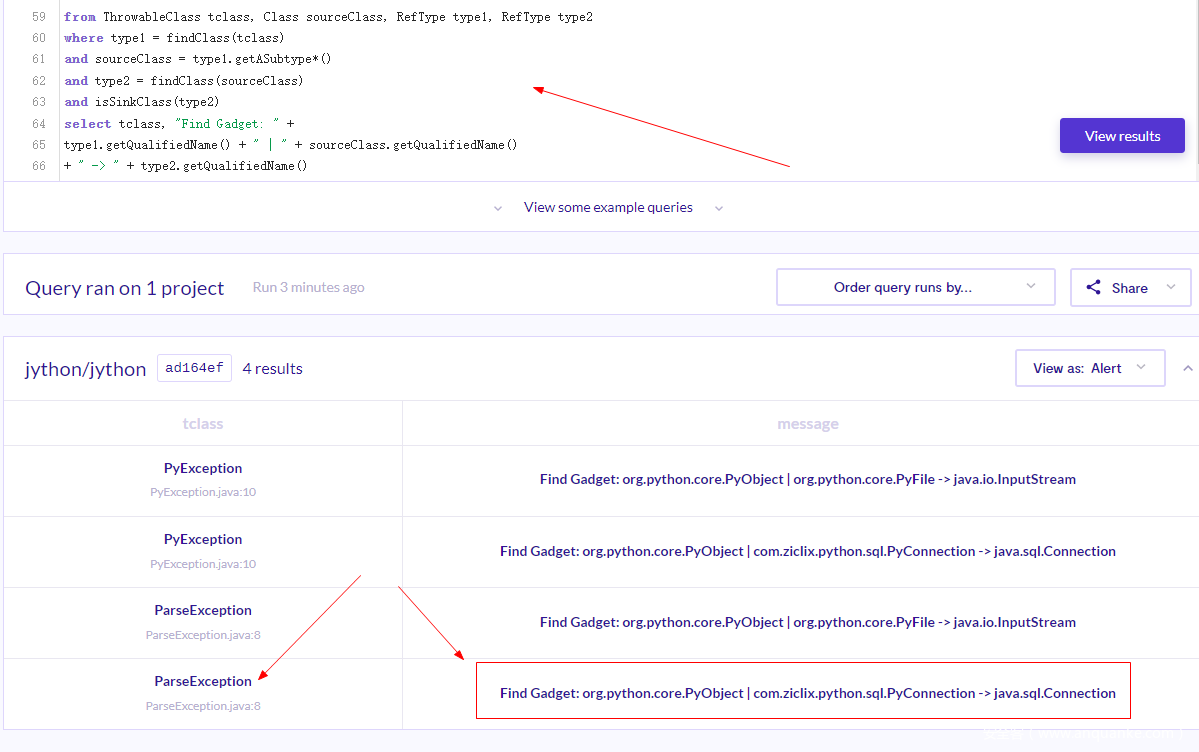Open the jython/jython project link
The width and height of the screenshot is (1199, 752).
pyautogui.click(x=86, y=368)
